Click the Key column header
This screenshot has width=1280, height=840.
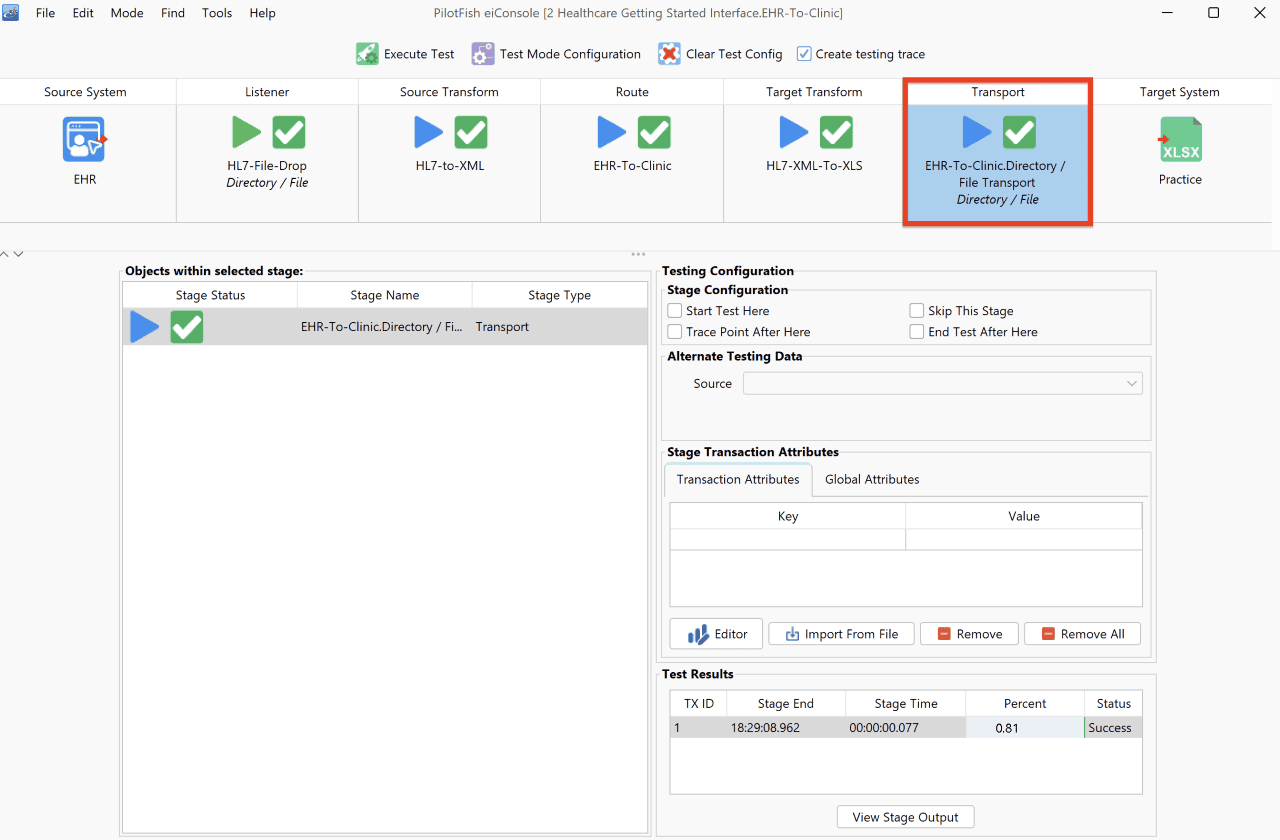click(788, 516)
